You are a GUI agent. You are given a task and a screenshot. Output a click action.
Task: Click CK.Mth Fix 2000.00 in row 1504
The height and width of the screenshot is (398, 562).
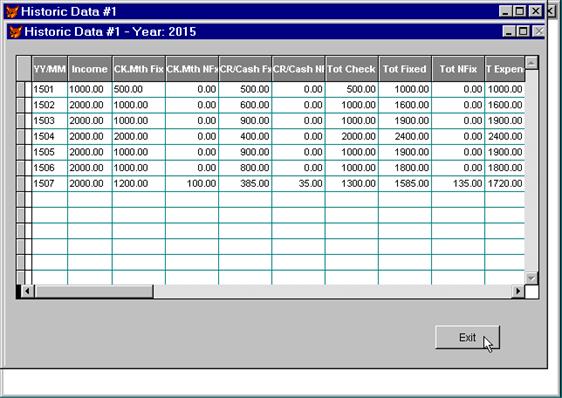tap(139, 136)
